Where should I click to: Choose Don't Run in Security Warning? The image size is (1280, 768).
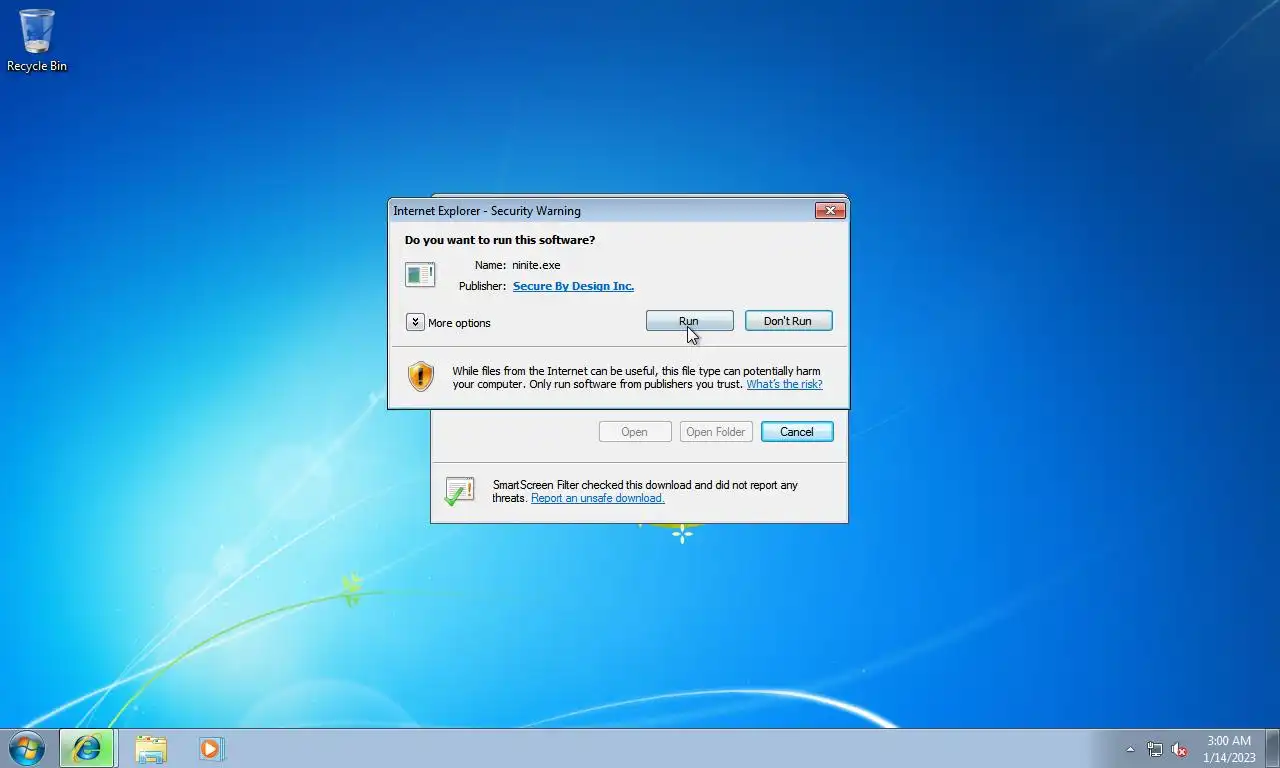point(788,321)
